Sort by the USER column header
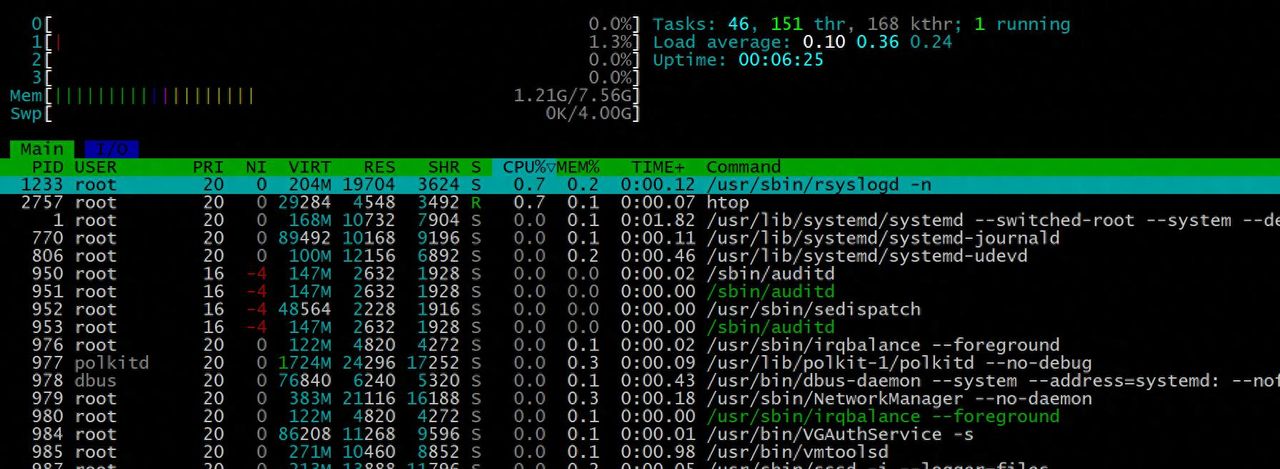This screenshot has height=469, width=1280. tap(95, 167)
